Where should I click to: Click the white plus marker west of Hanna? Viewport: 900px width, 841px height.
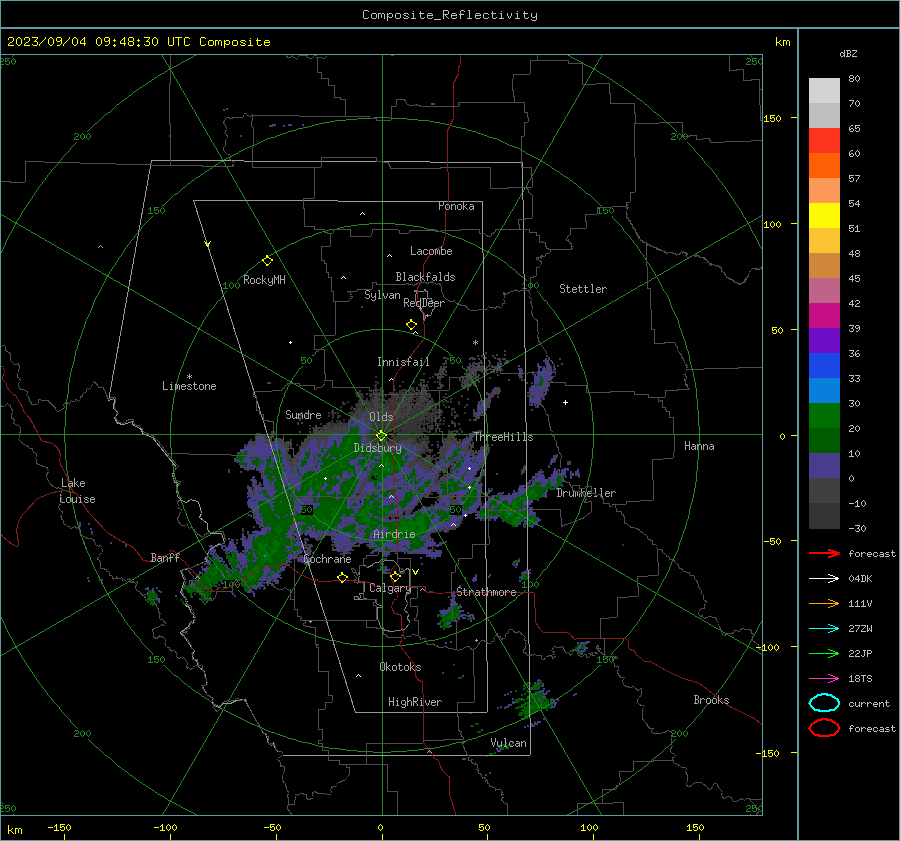[565, 402]
